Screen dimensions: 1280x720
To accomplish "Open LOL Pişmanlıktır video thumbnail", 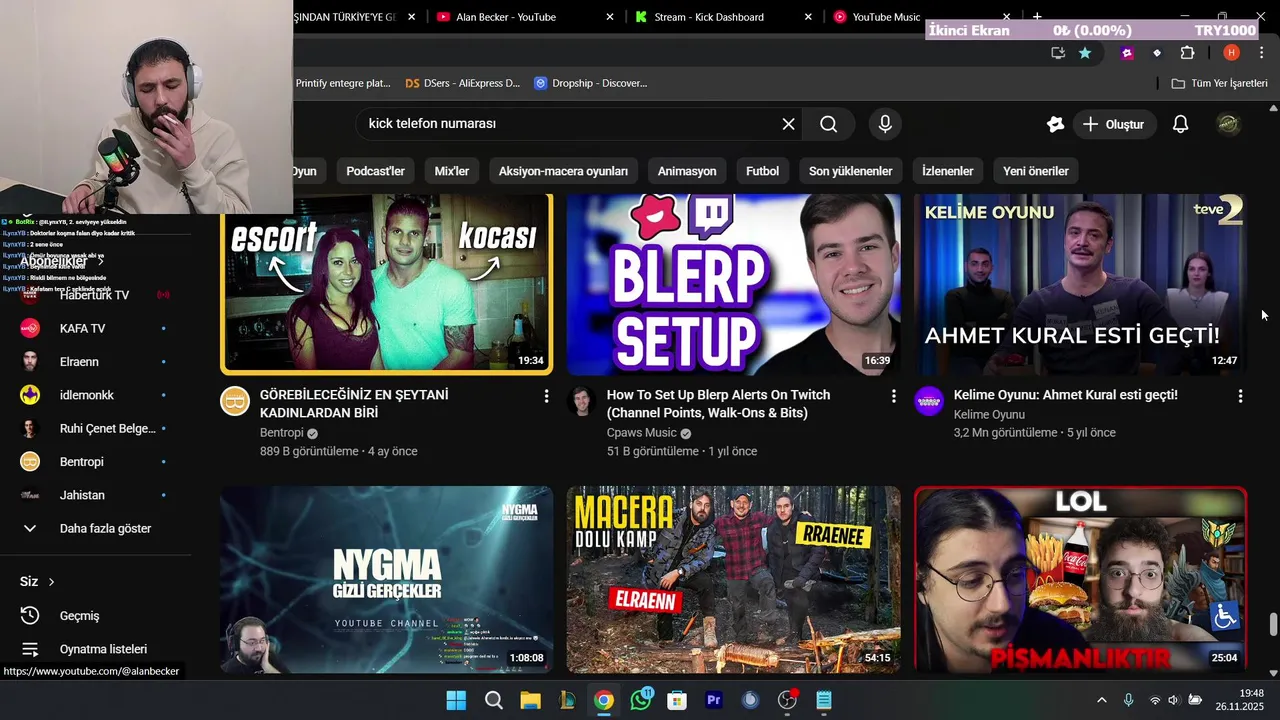I will pos(1080,579).
